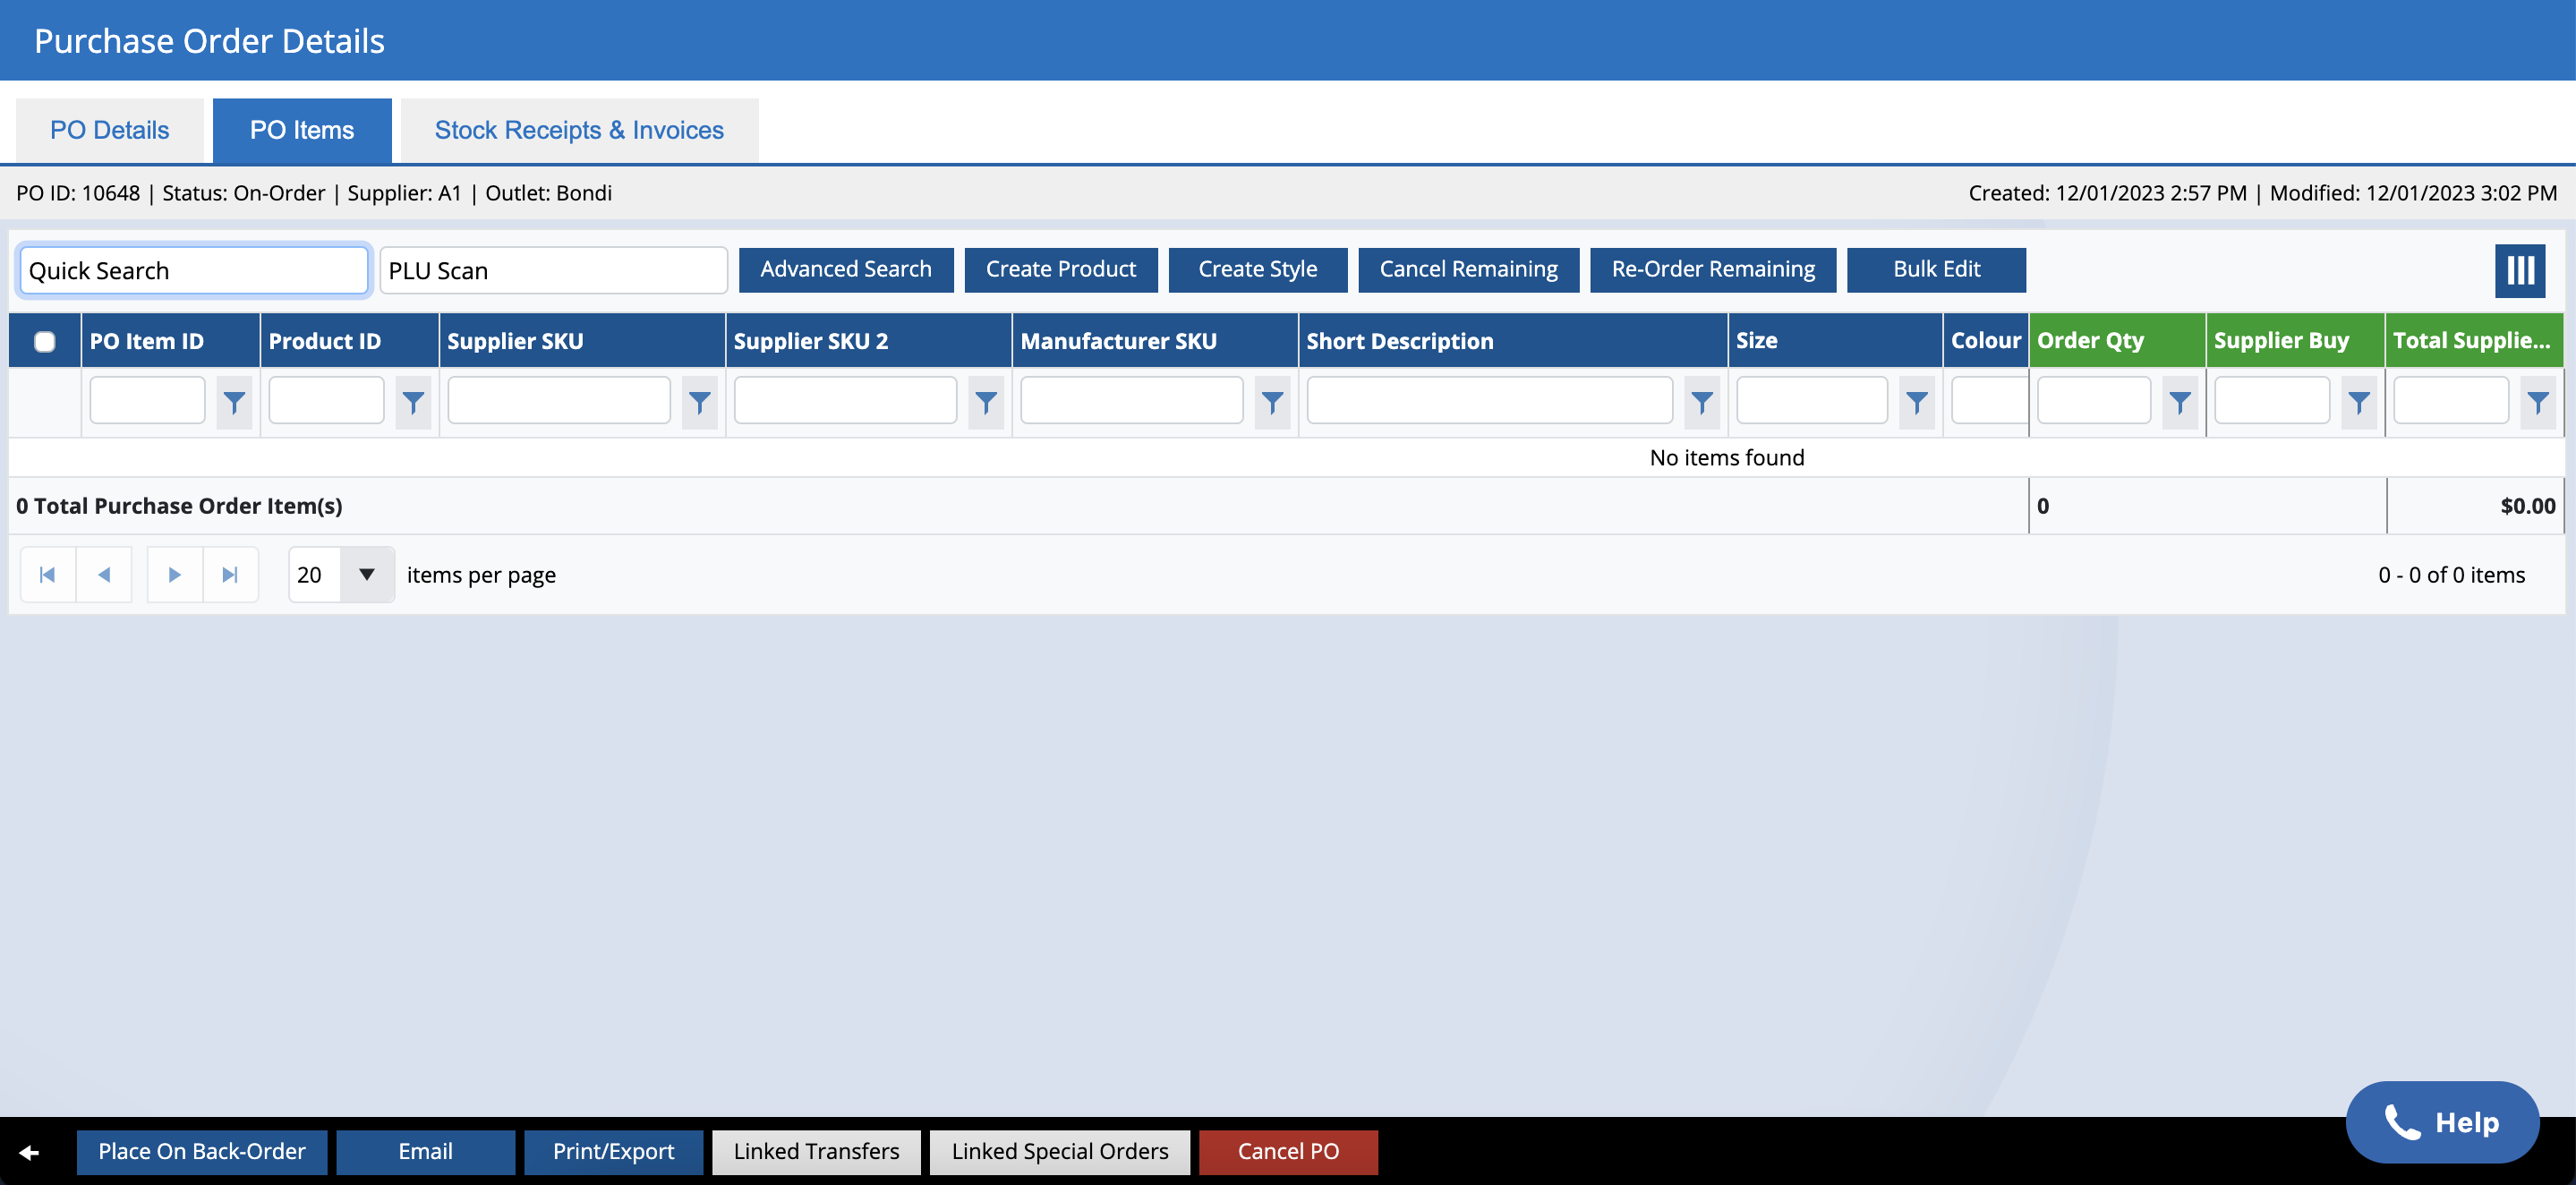
Task: Click the Manufacturer SKU filter input
Action: (x=1131, y=400)
